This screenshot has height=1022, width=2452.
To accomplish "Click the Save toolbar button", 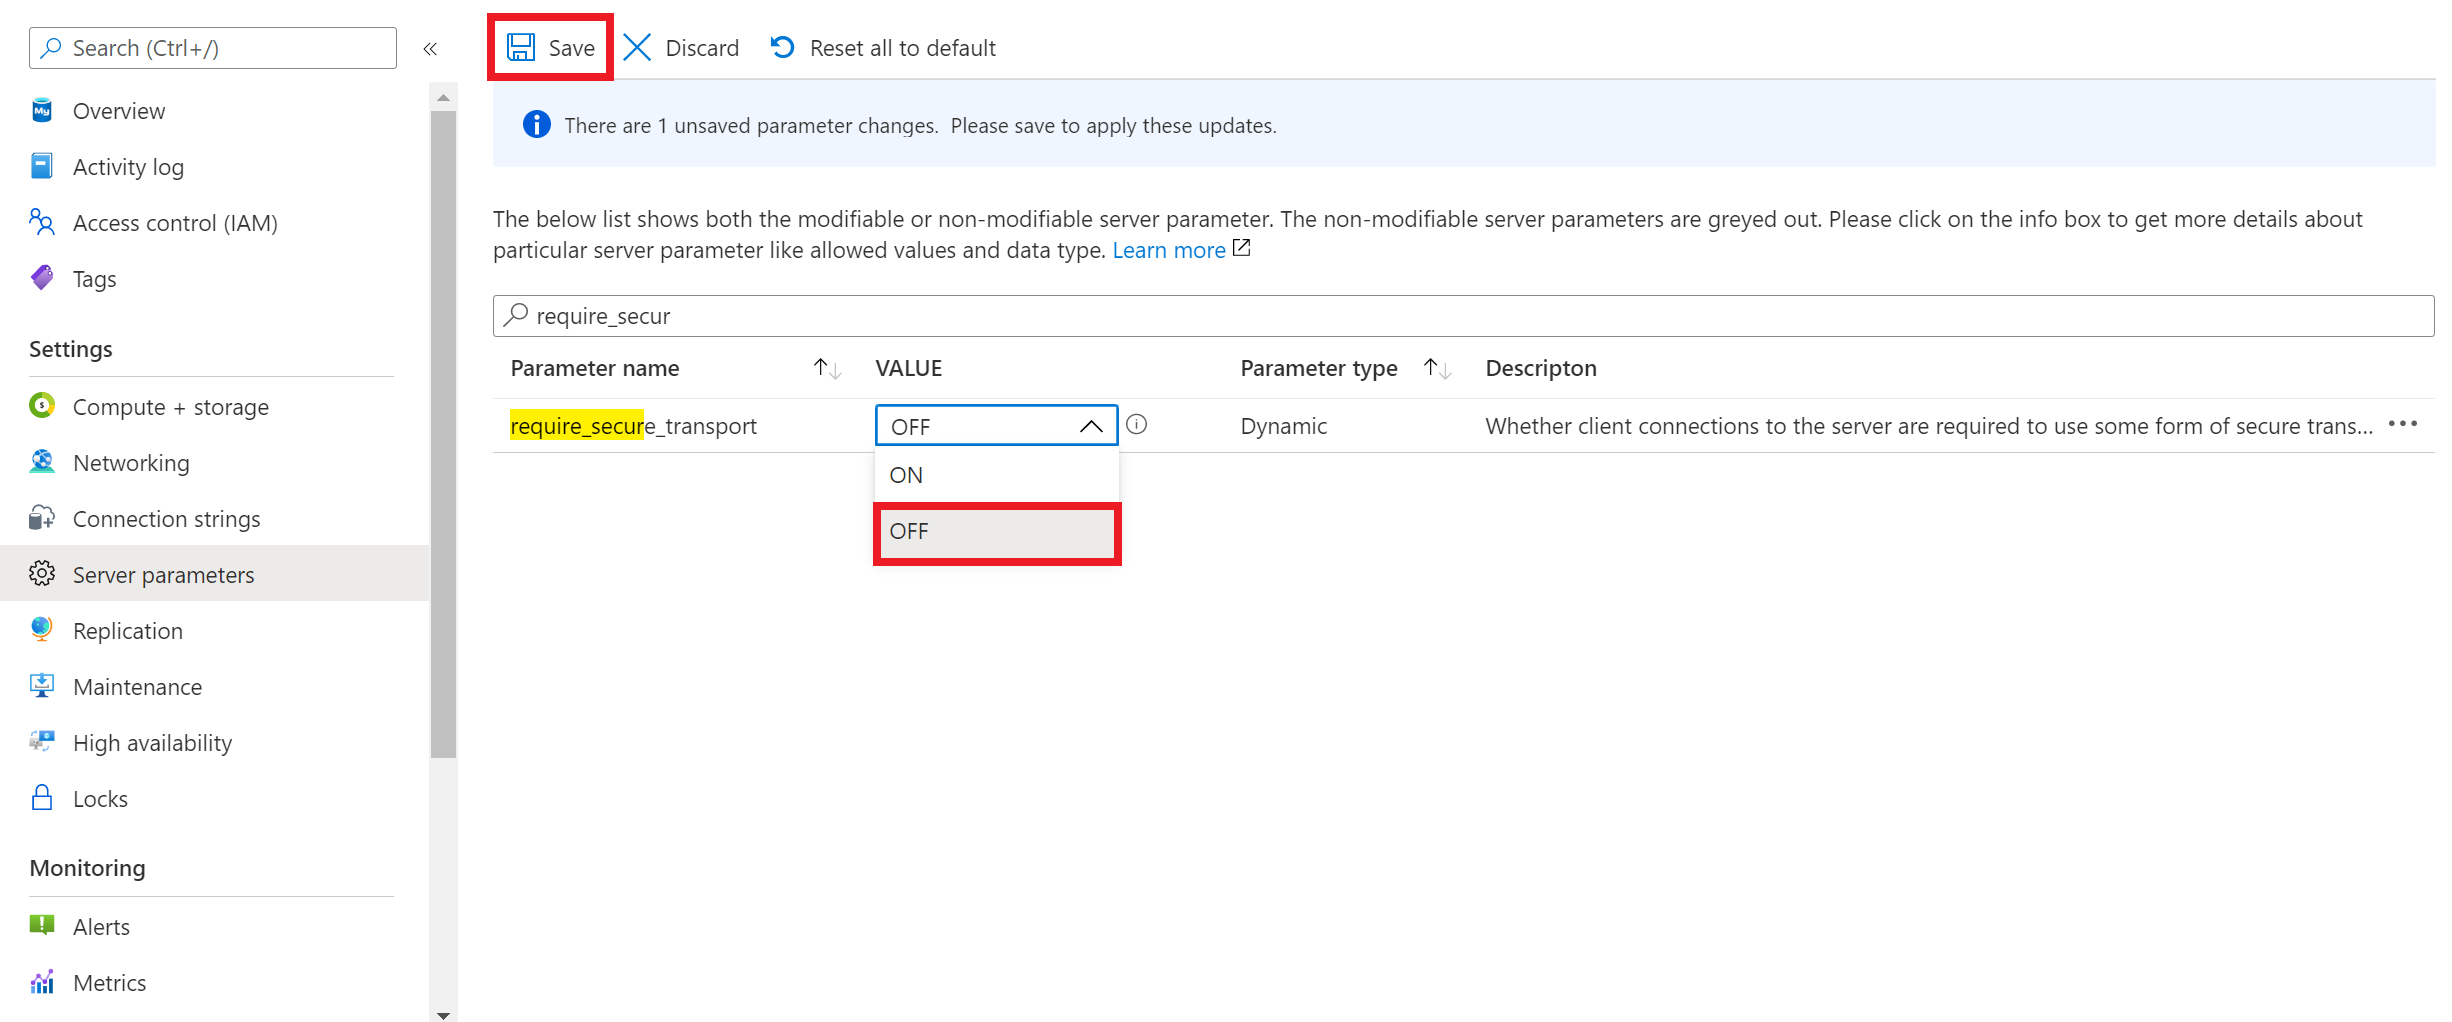I will click(551, 48).
